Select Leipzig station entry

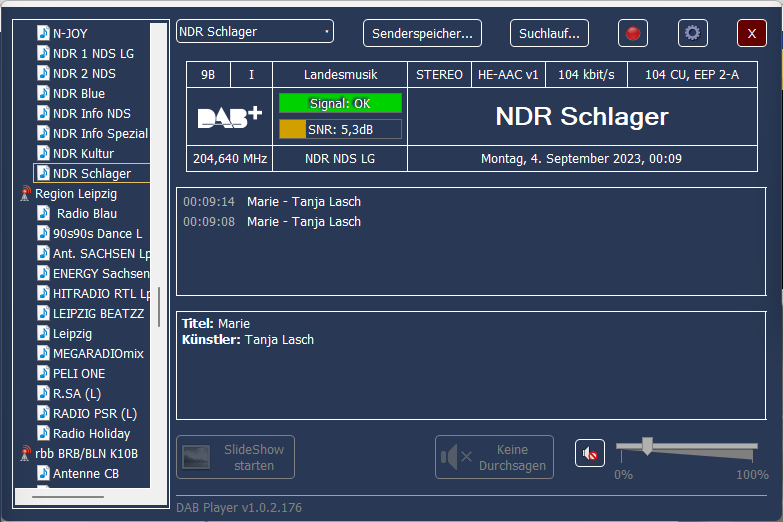[x=72, y=333]
